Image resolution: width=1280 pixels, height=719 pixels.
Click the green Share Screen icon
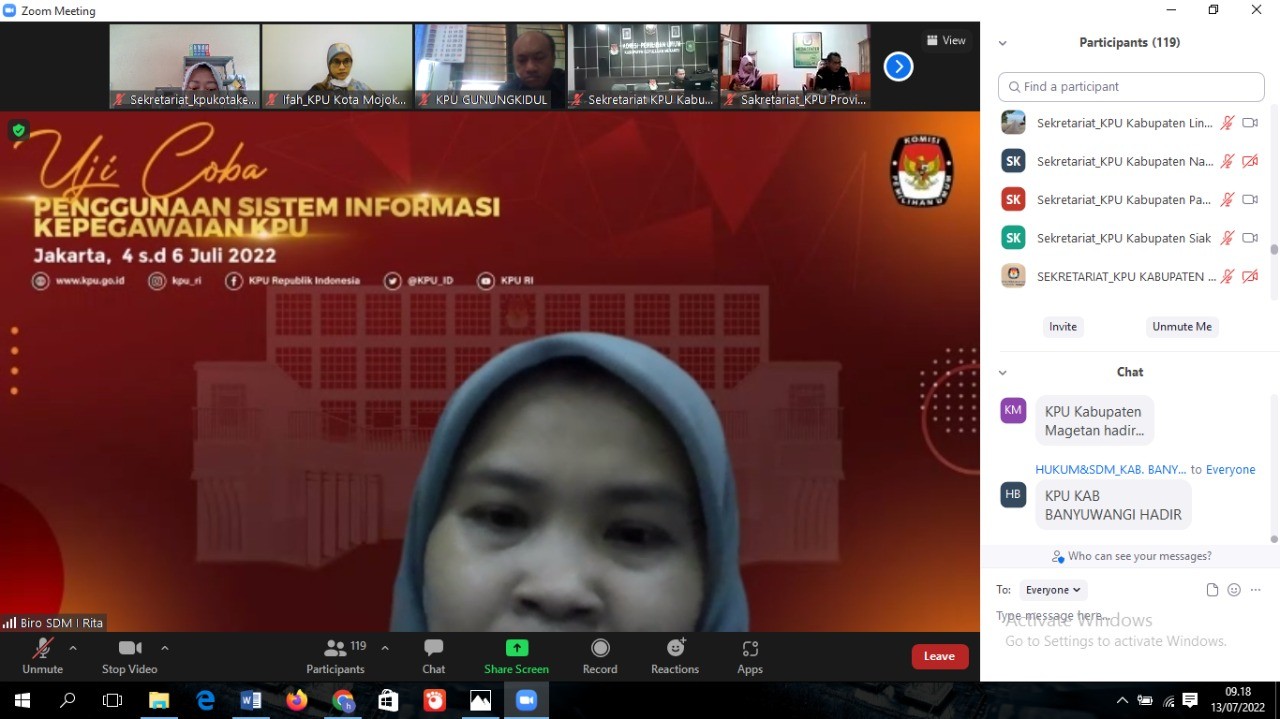coord(516,648)
